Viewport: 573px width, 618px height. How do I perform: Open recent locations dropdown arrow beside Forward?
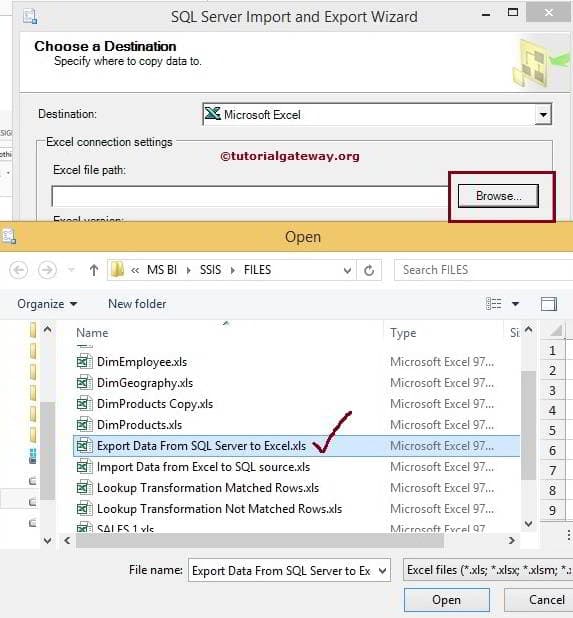(71, 270)
